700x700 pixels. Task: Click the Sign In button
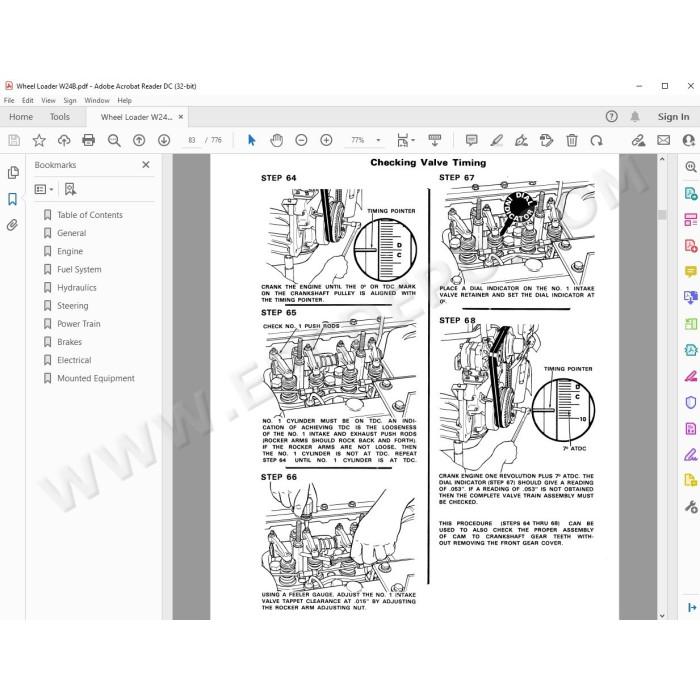point(673,117)
